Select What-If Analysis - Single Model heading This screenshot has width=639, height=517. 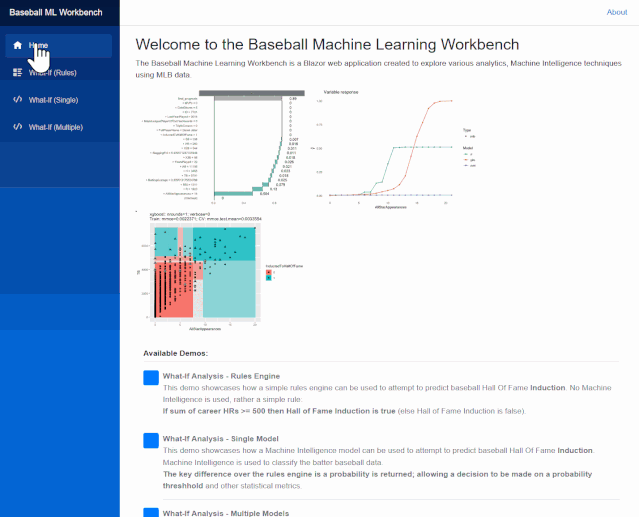click(x=220, y=439)
